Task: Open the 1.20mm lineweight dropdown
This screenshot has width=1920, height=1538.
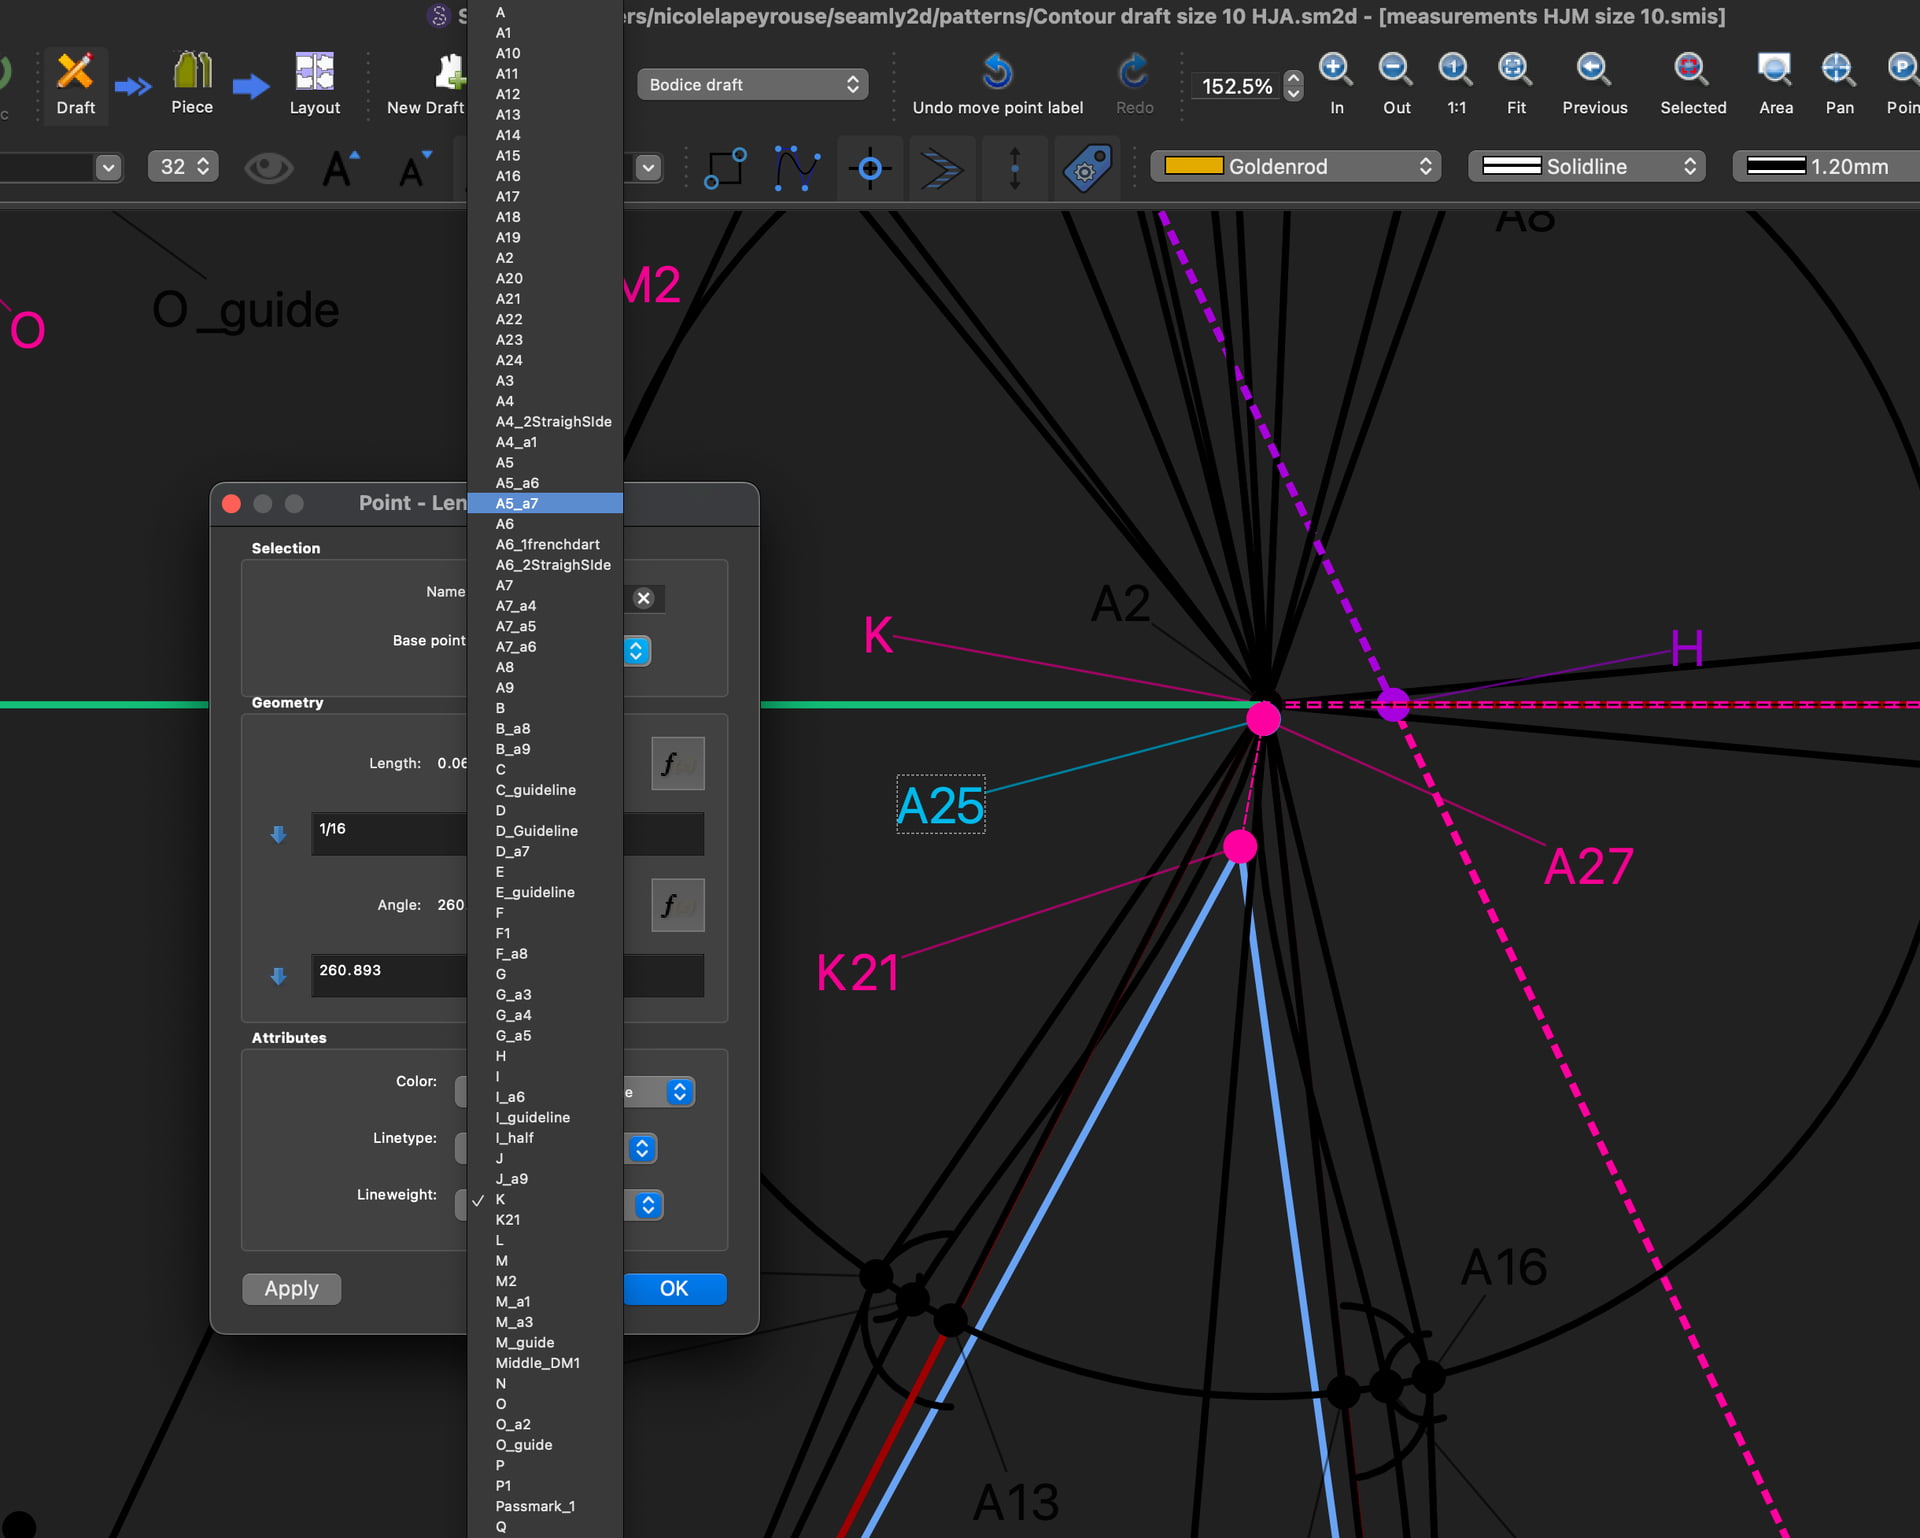Action: [x=1827, y=167]
